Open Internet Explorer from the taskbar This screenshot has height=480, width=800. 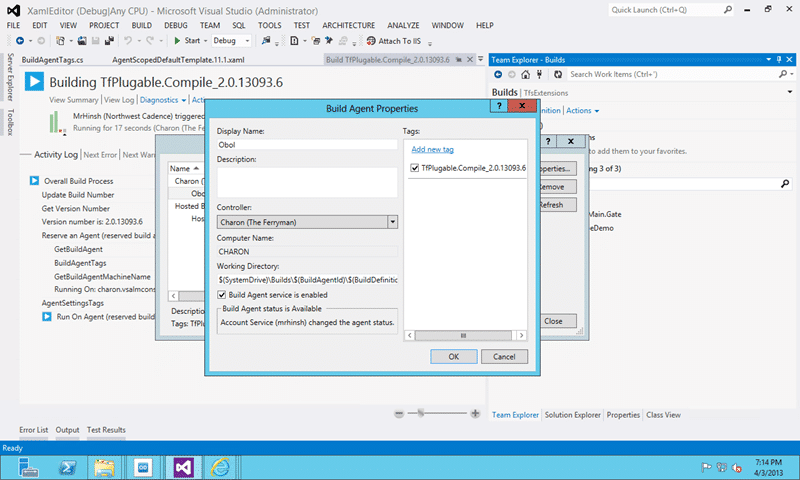220,467
